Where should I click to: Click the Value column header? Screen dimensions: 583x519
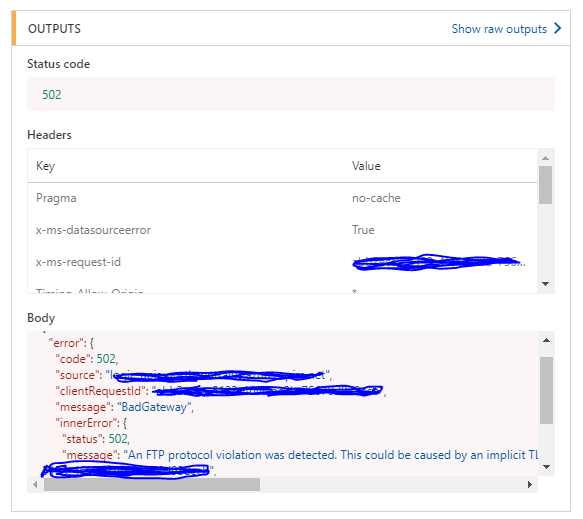[366, 166]
